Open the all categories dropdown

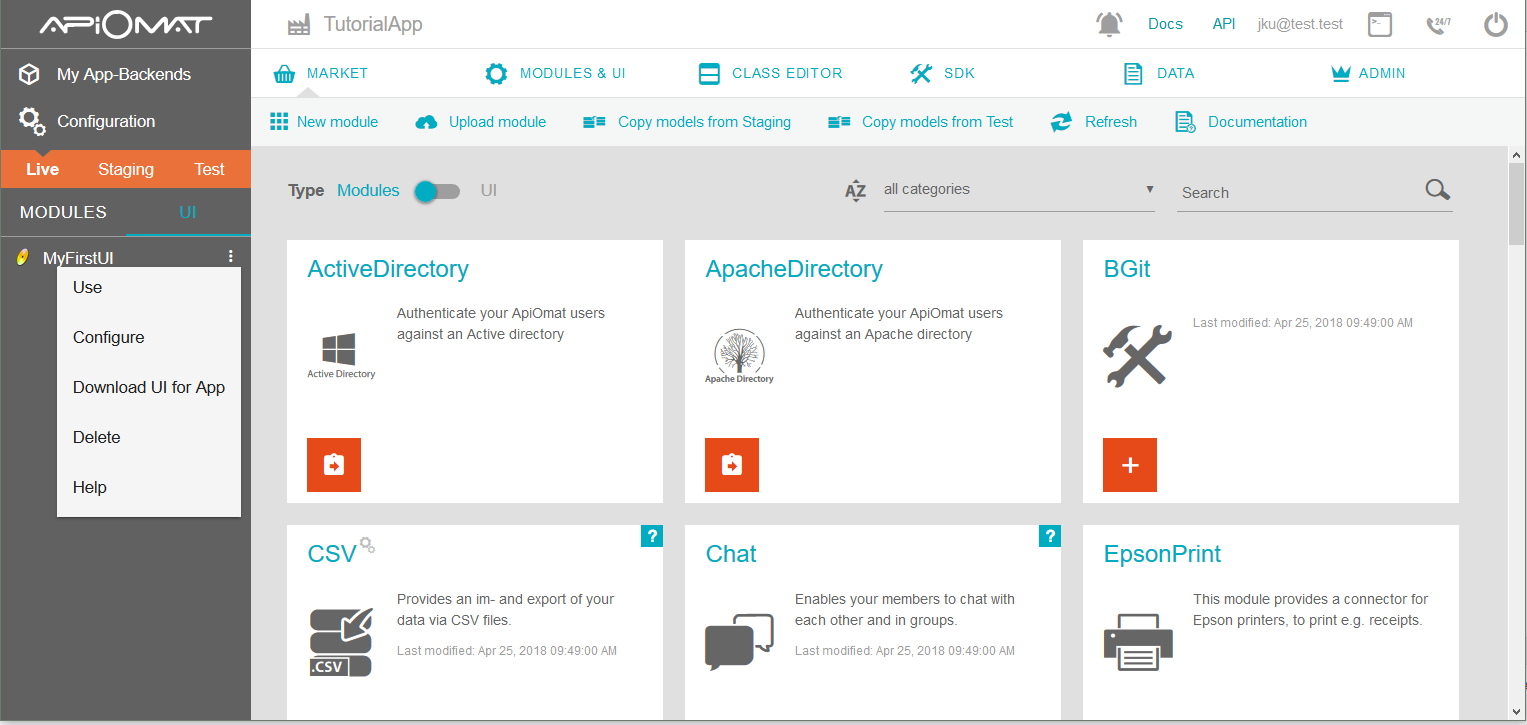tap(1018, 190)
